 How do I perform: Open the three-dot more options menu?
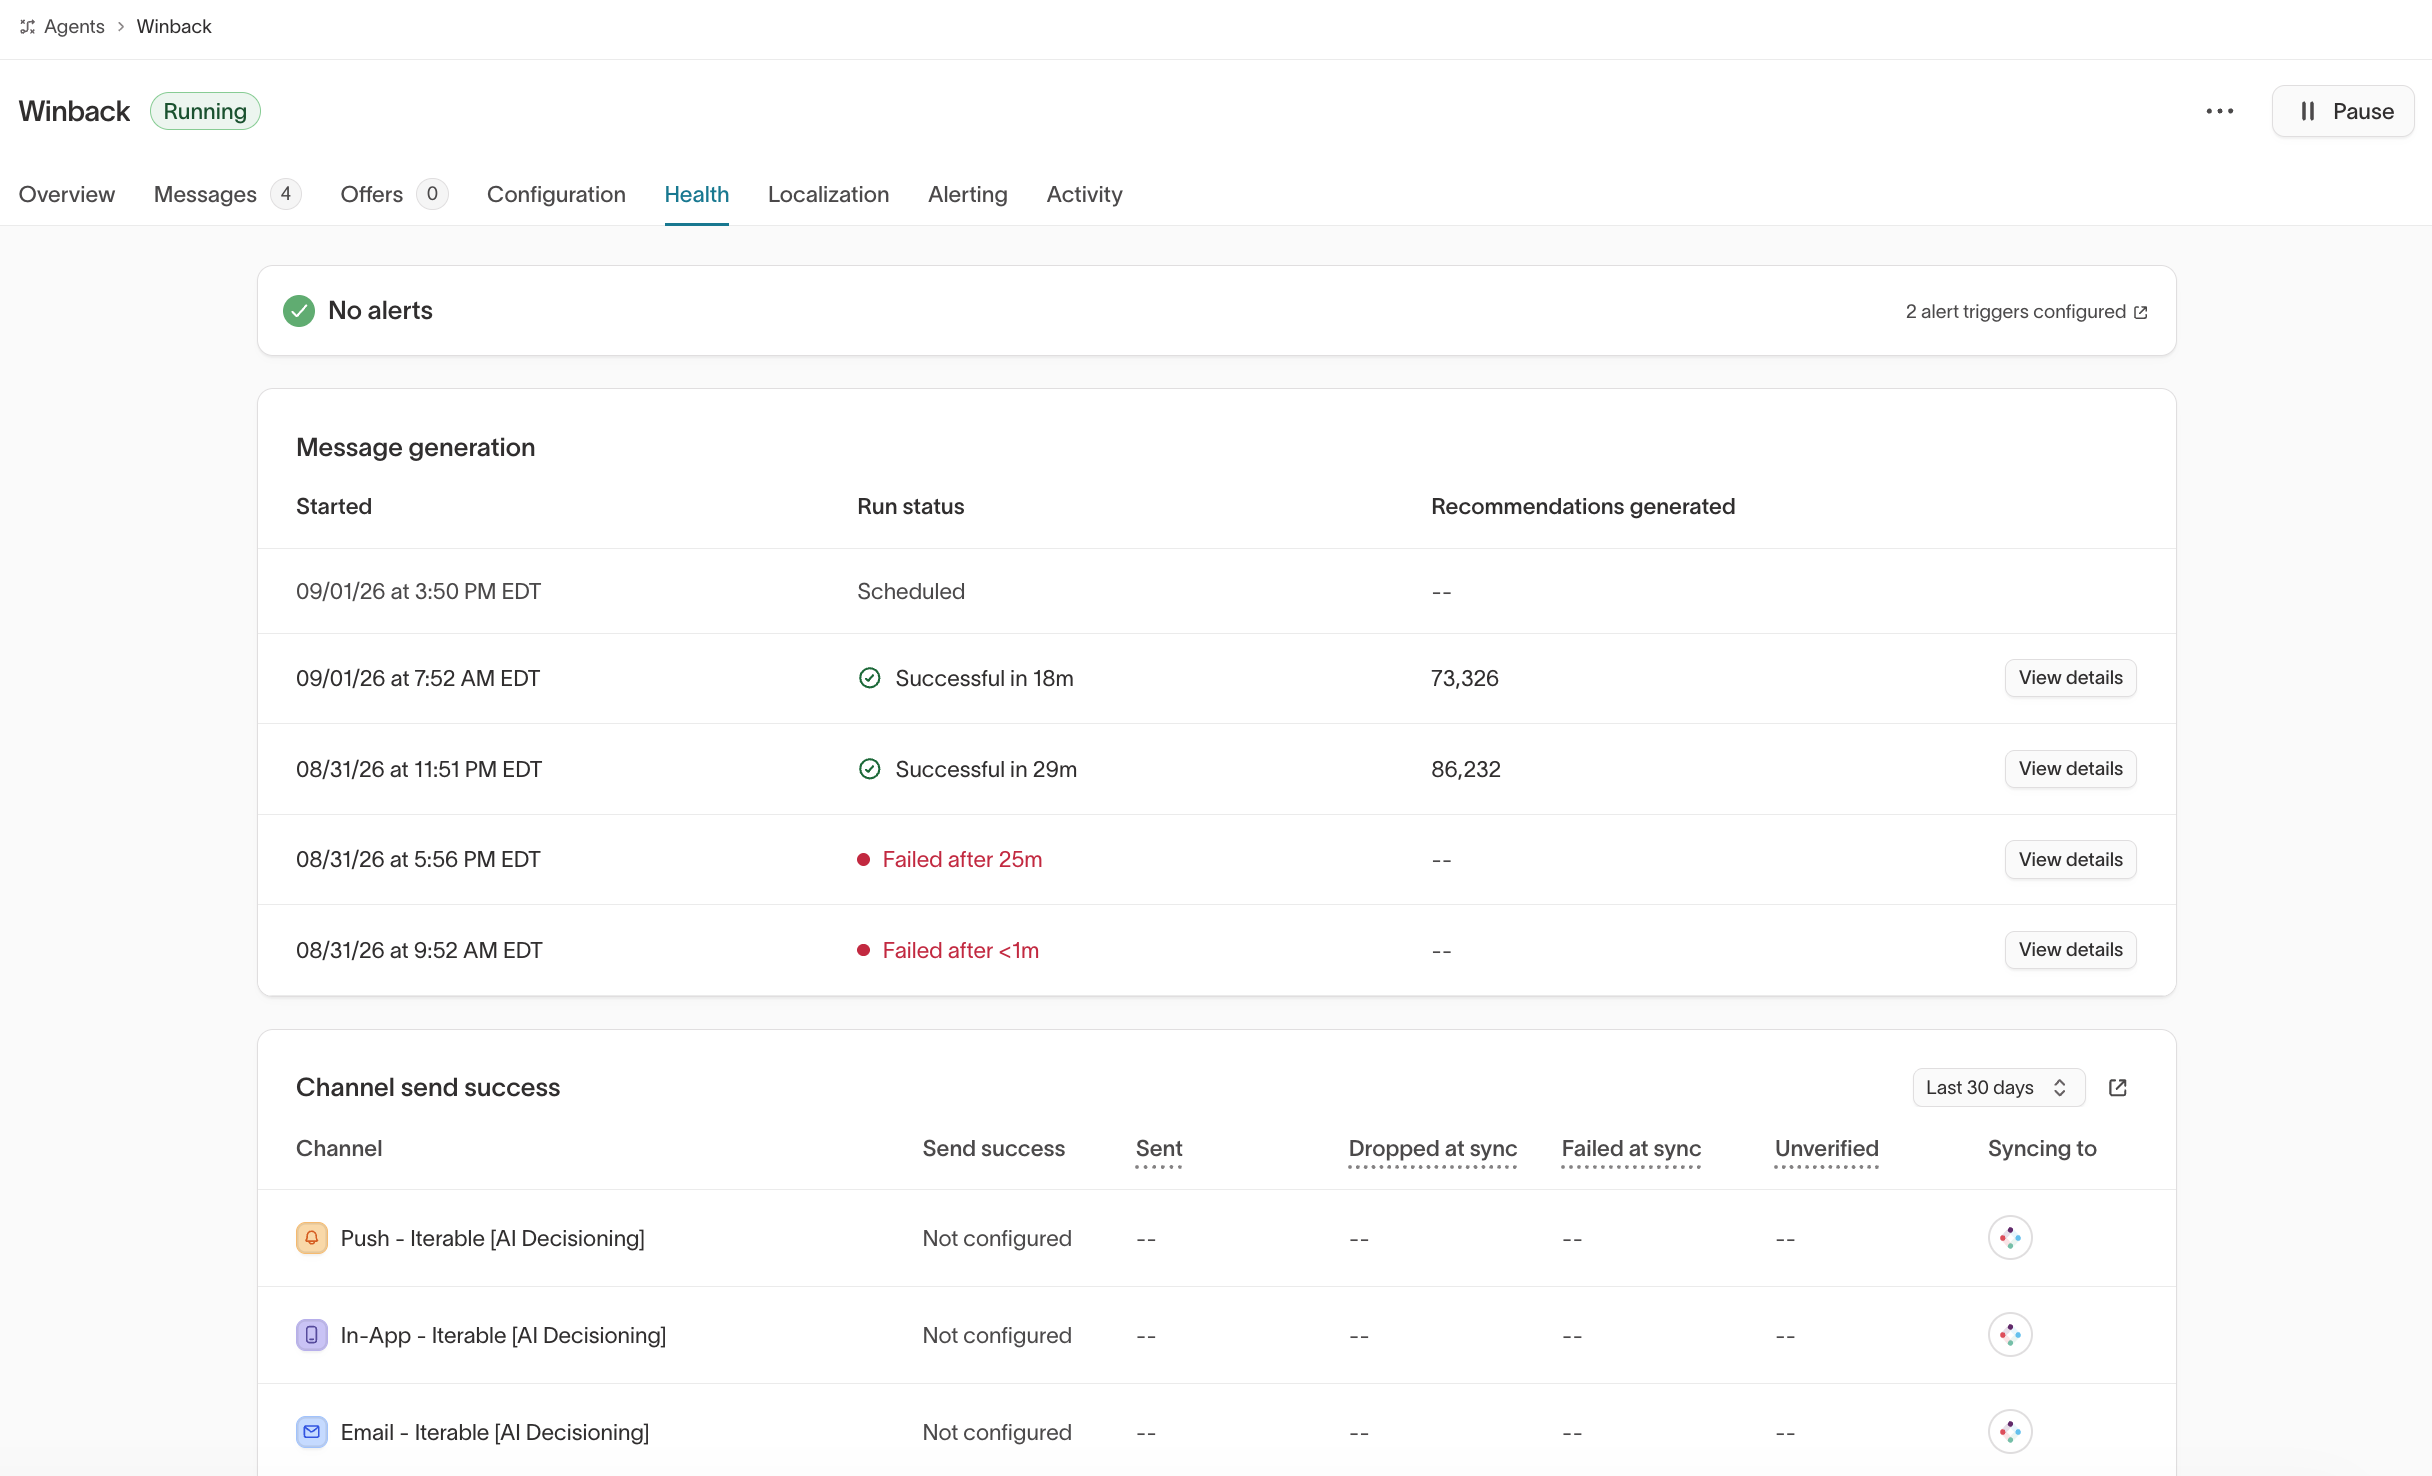click(x=2220, y=111)
